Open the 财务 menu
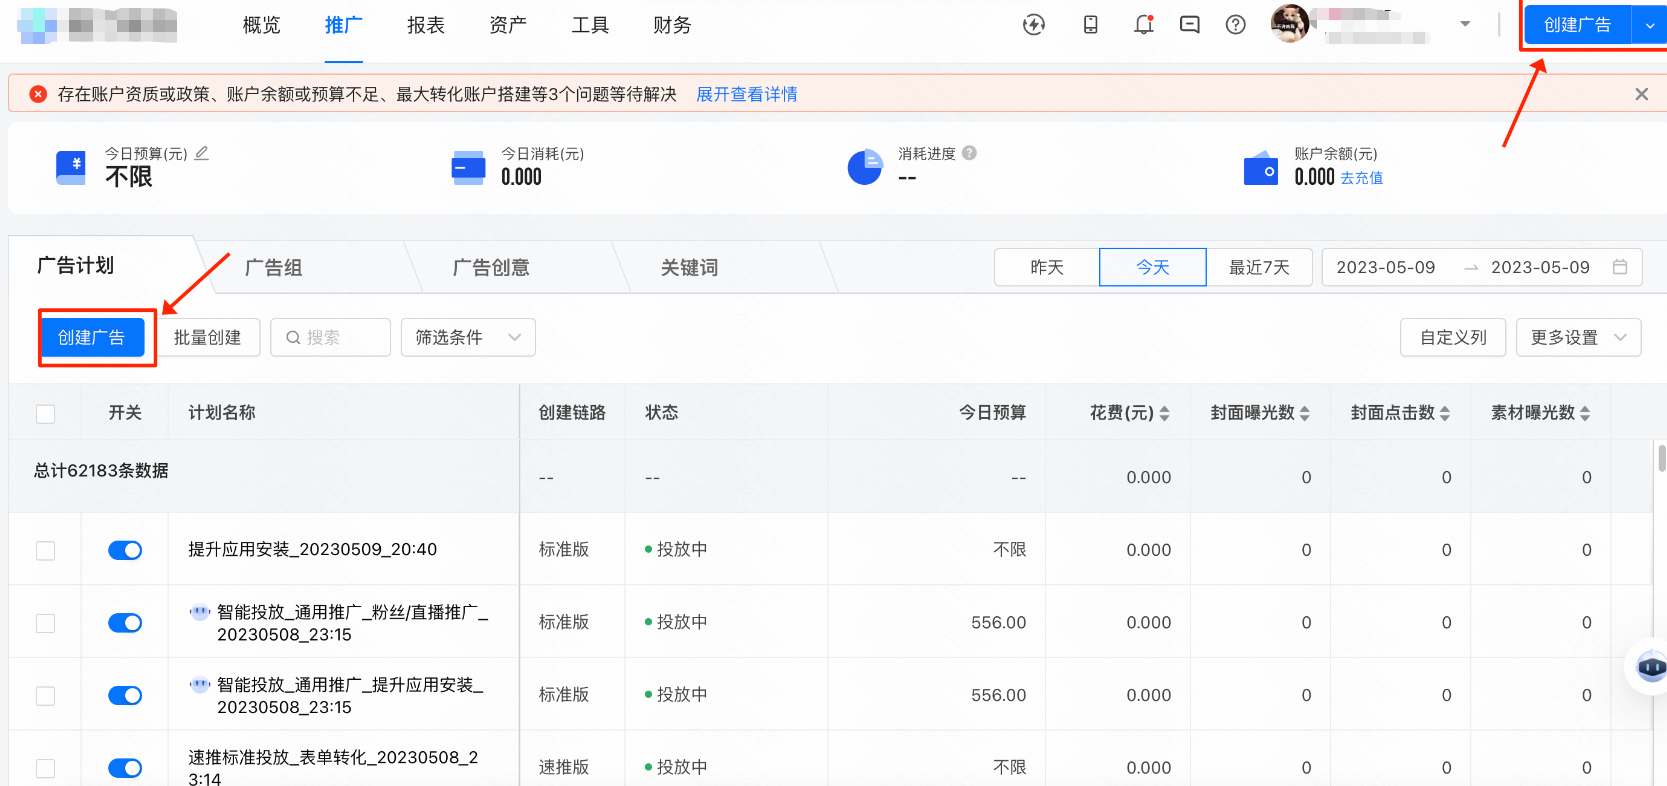 672,26
